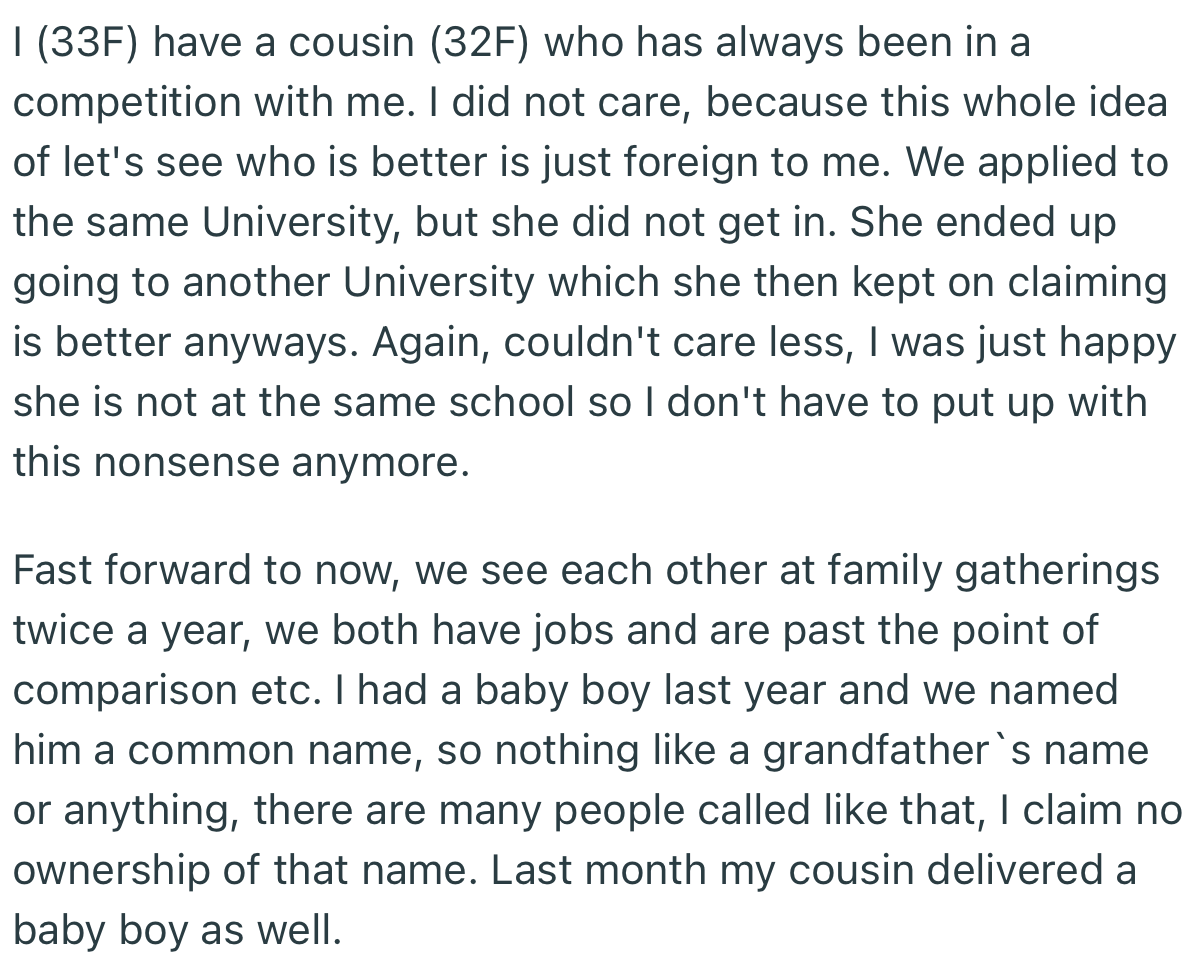1194x968 pixels.
Task: Click the "(33F)" age text
Action: (88, 44)
